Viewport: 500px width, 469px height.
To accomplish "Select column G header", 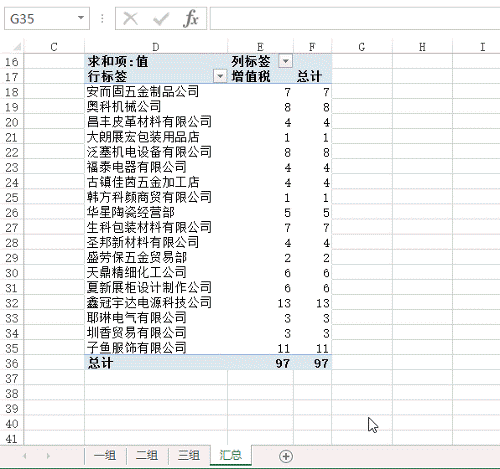I will (362, 47).
